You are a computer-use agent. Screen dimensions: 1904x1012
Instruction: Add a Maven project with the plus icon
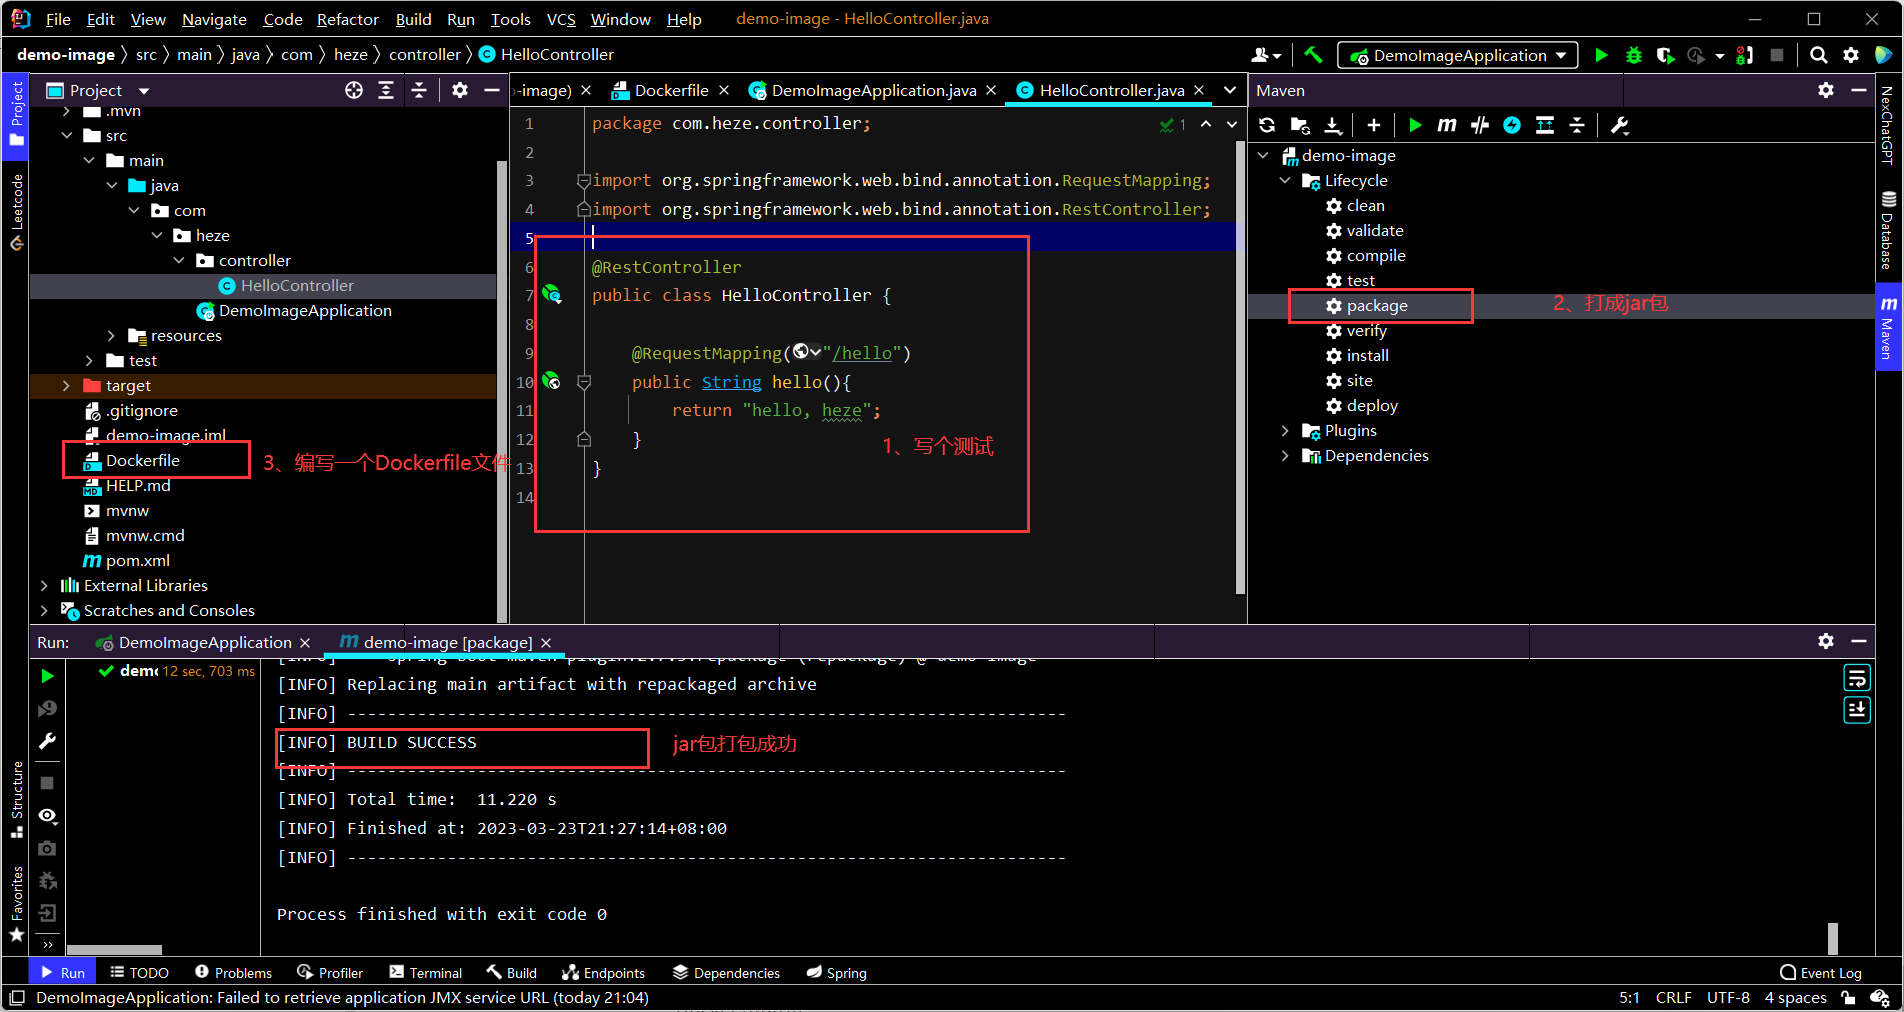[1374, 125]
